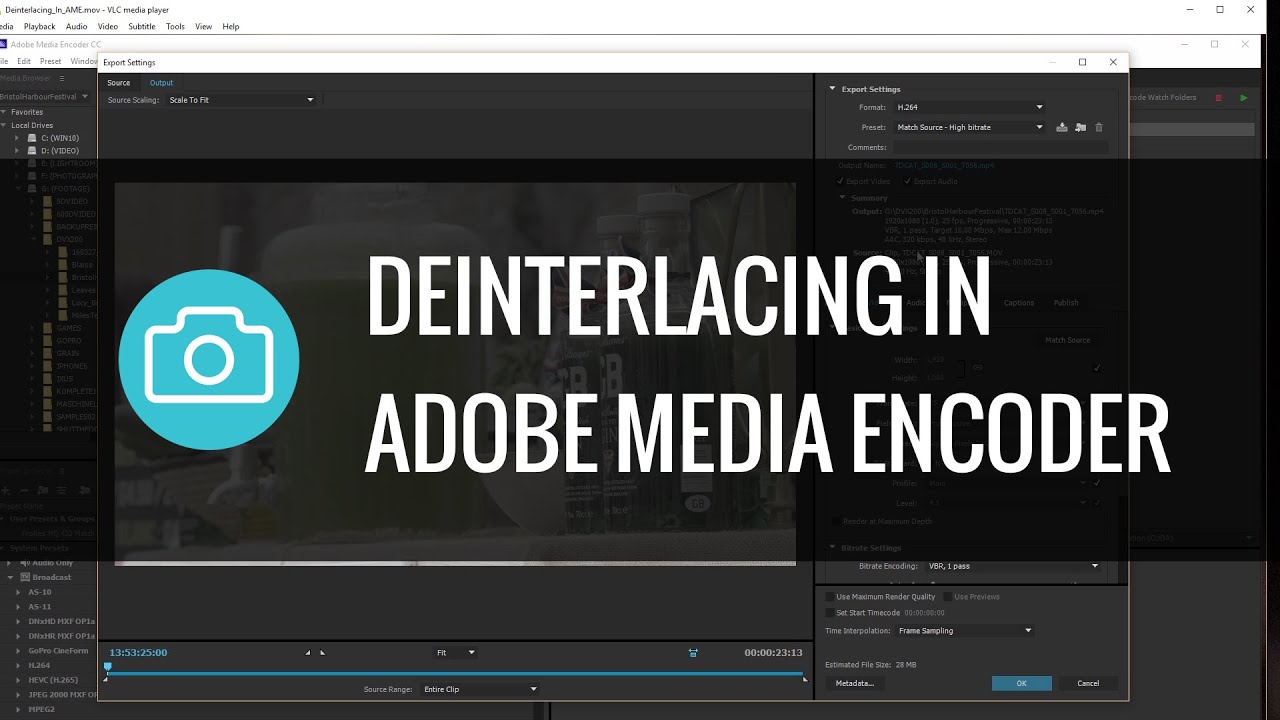Select the C: (WIN10) drive icon
1280x720 pixels.
pyautogui.click(x=32, y=138)
